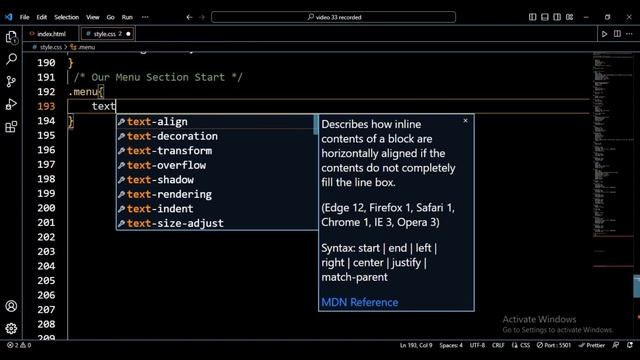Viewport: 640px width, 360px height.
Task: Click the feedback icon near Prettier
Action: (616, 345)
